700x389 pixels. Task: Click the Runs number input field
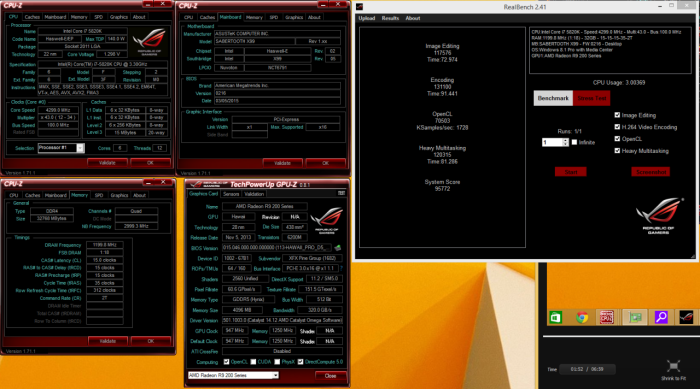552,142
